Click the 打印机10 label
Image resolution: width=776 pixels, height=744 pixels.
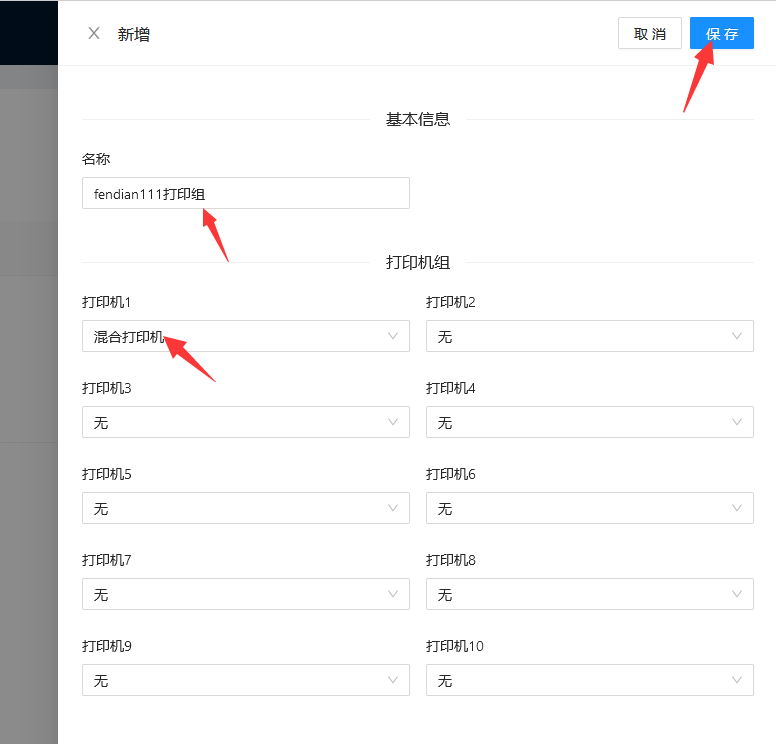[455, 646]
